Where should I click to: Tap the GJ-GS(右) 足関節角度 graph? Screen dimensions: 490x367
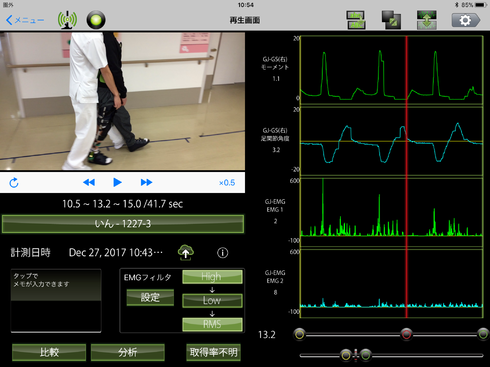pyautogui.click(x=392, y=141)
